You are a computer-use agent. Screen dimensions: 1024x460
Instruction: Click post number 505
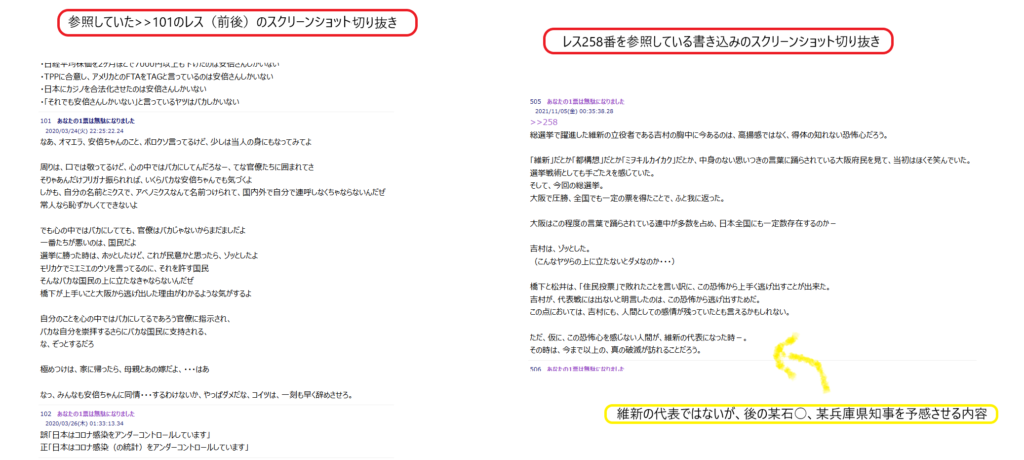click(535, 101)
